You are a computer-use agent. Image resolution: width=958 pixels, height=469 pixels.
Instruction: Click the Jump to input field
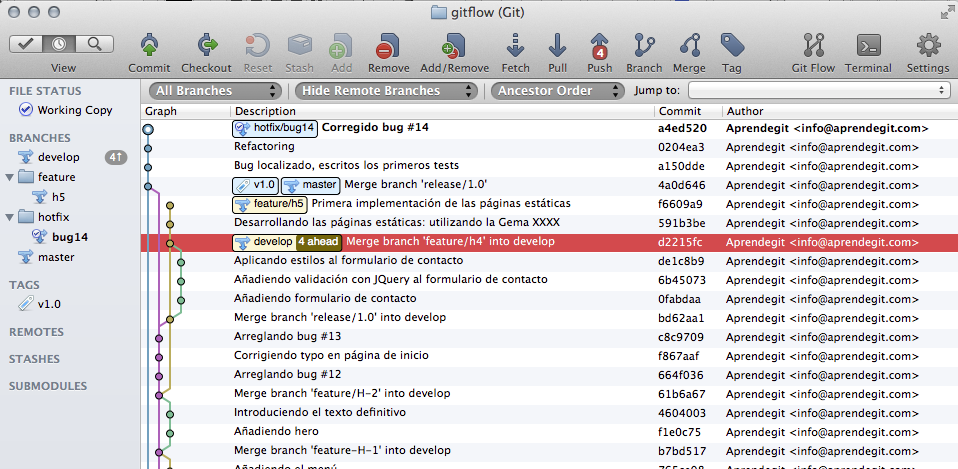(x=819, y=90)
